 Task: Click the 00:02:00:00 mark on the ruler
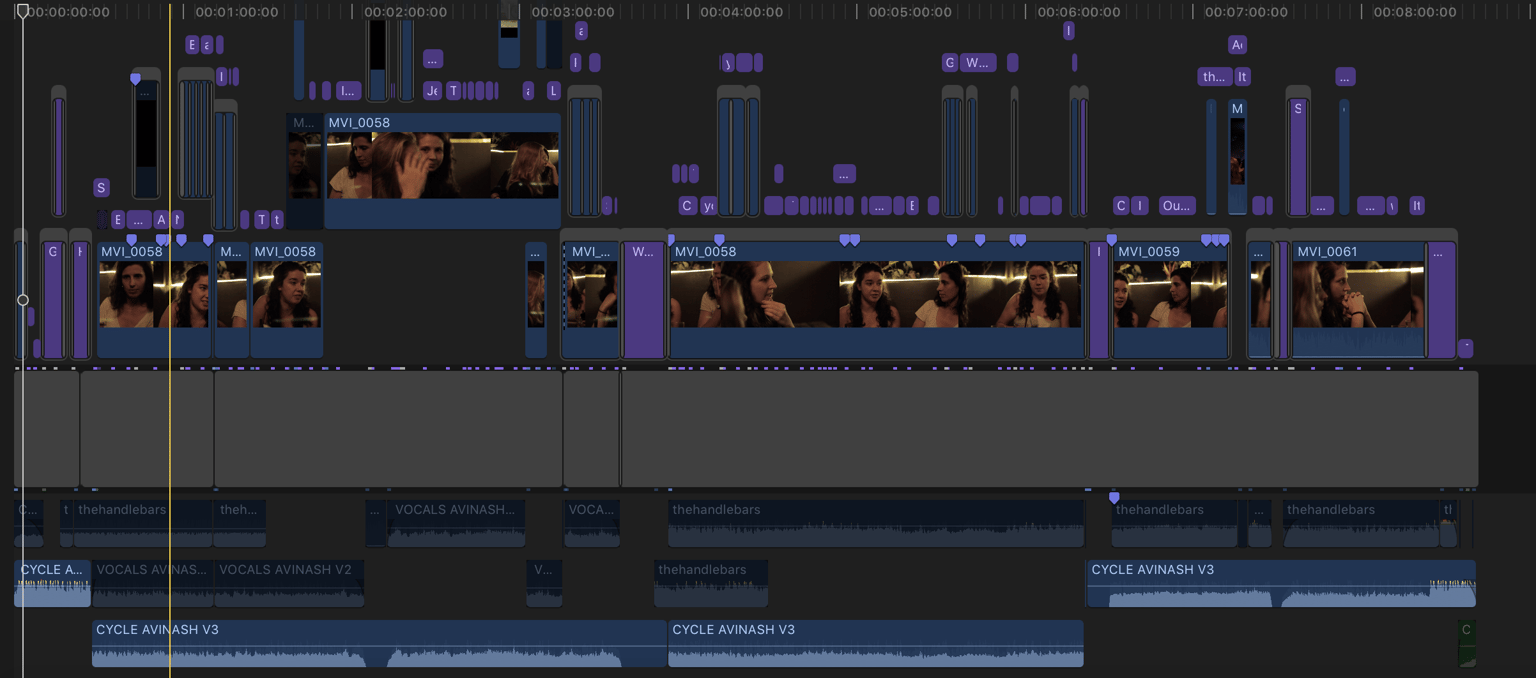click(x=405, y=12)
